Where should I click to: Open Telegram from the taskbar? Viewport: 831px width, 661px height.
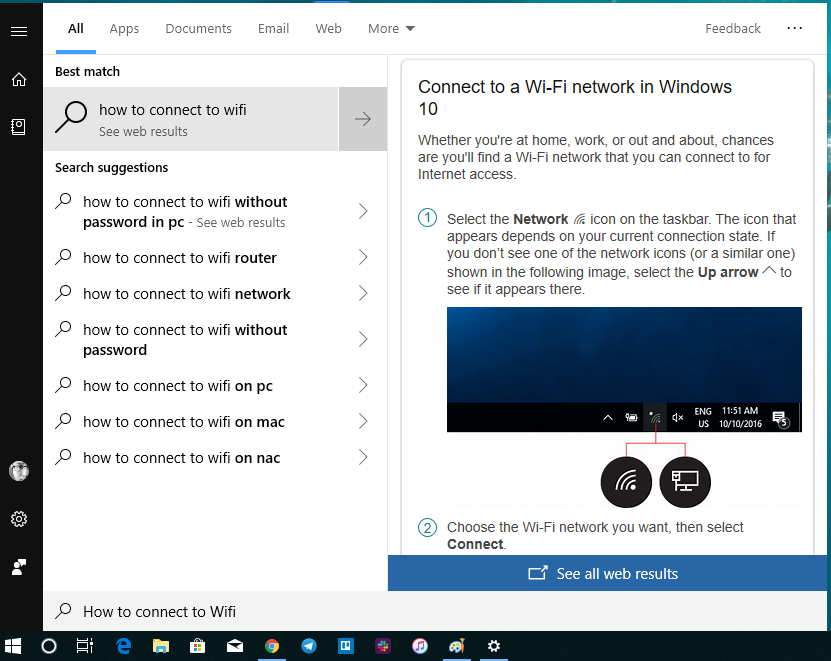click(x=309, y=646)
